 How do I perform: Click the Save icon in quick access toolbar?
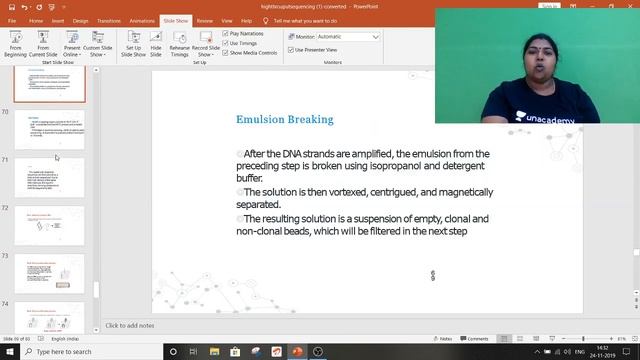pyautogui.click(x=11, y=7)
